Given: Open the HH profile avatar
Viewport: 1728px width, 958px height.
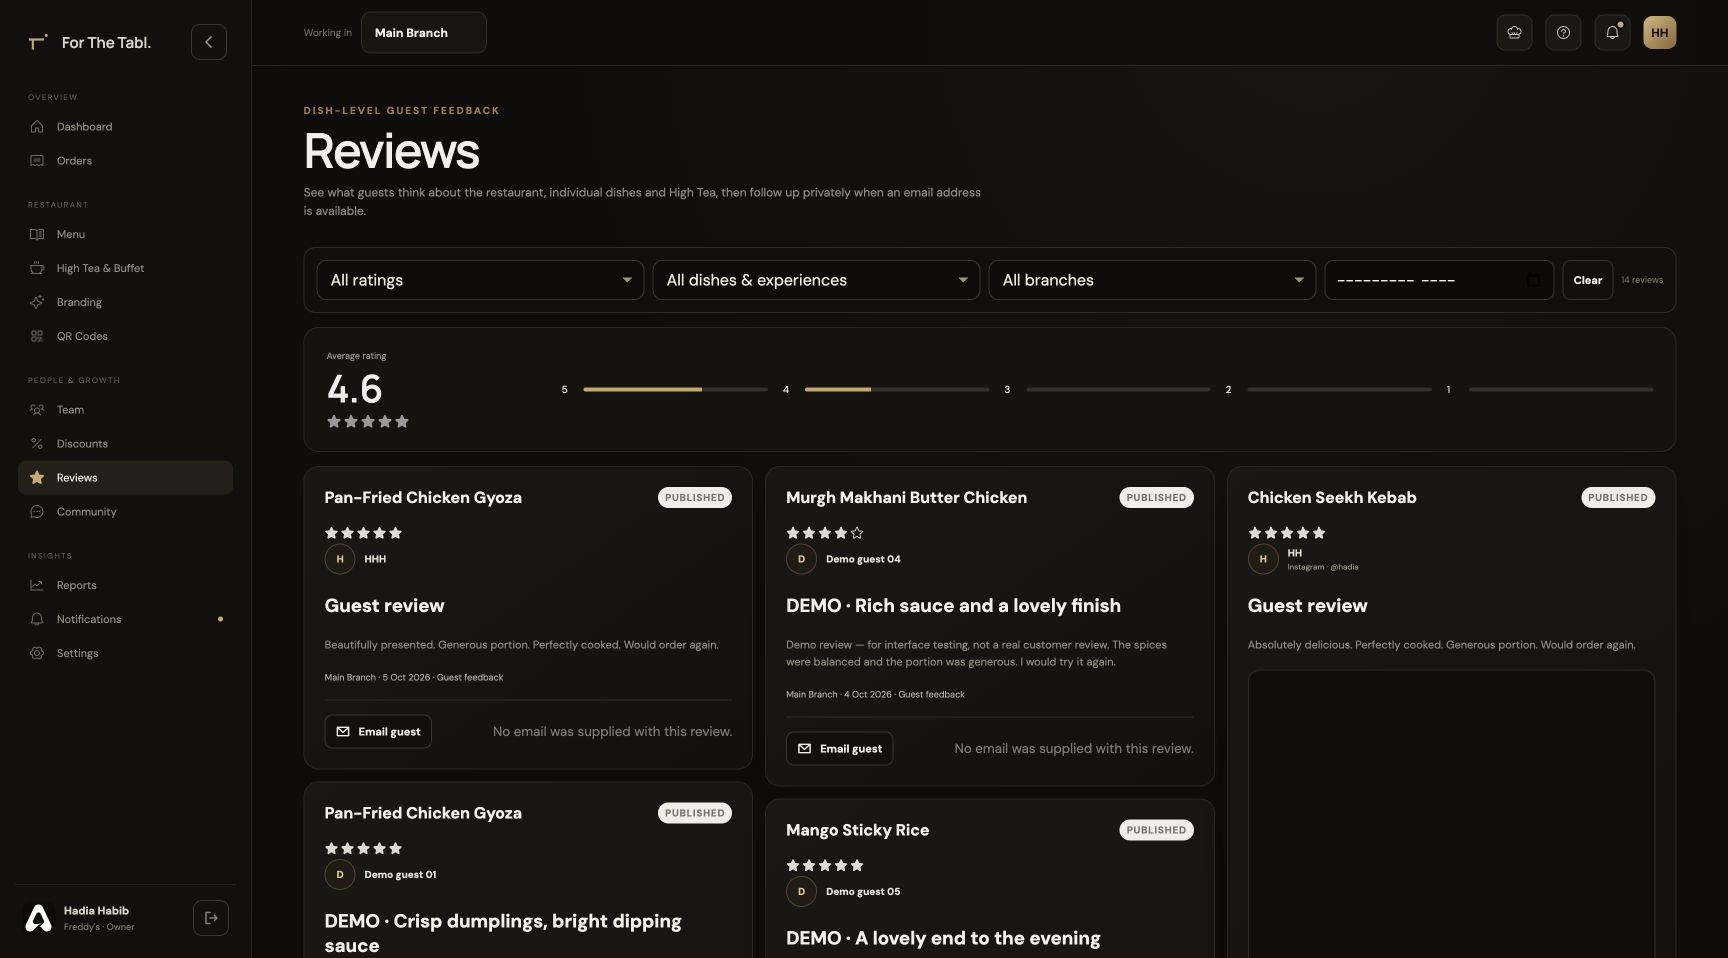Looking at the screenshot, I should coord(1659,33).
